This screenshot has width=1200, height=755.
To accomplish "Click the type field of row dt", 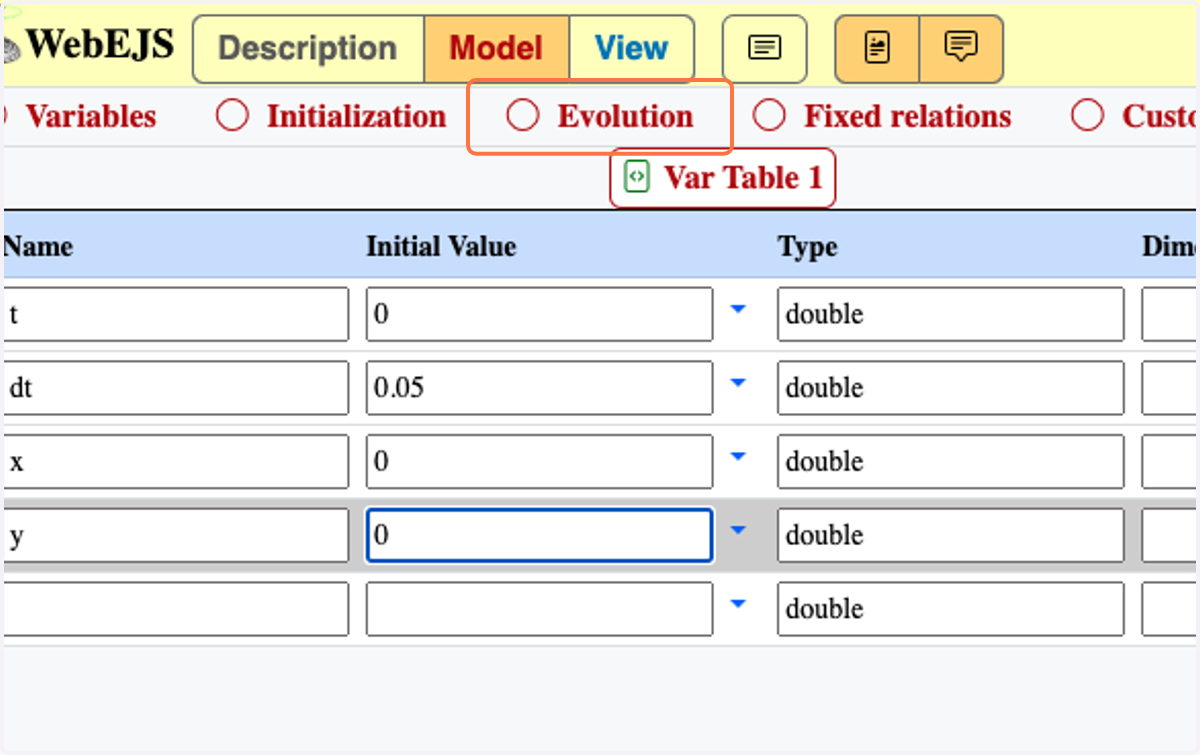I will (x=950, y=388).
